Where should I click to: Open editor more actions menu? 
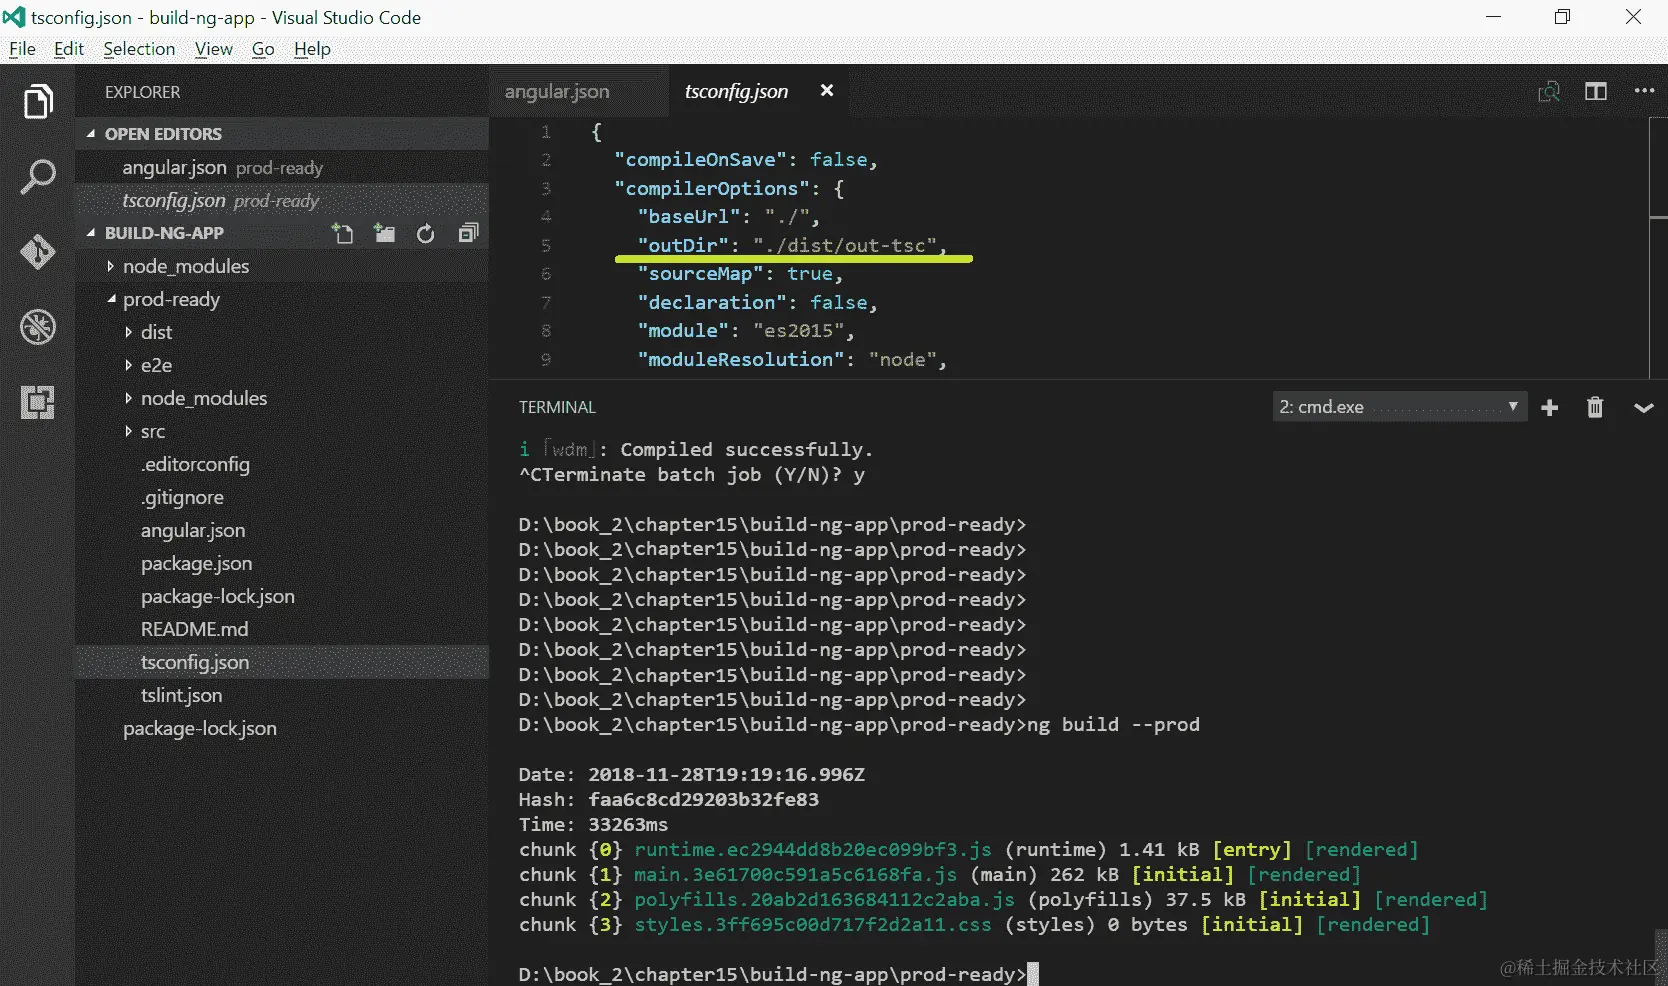coord(1644,91)
